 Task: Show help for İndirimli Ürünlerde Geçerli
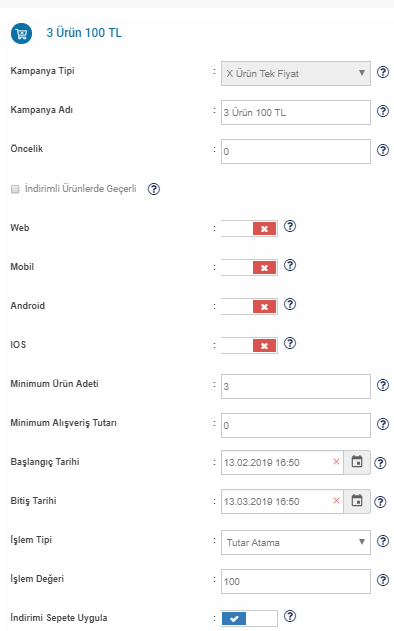154,189
